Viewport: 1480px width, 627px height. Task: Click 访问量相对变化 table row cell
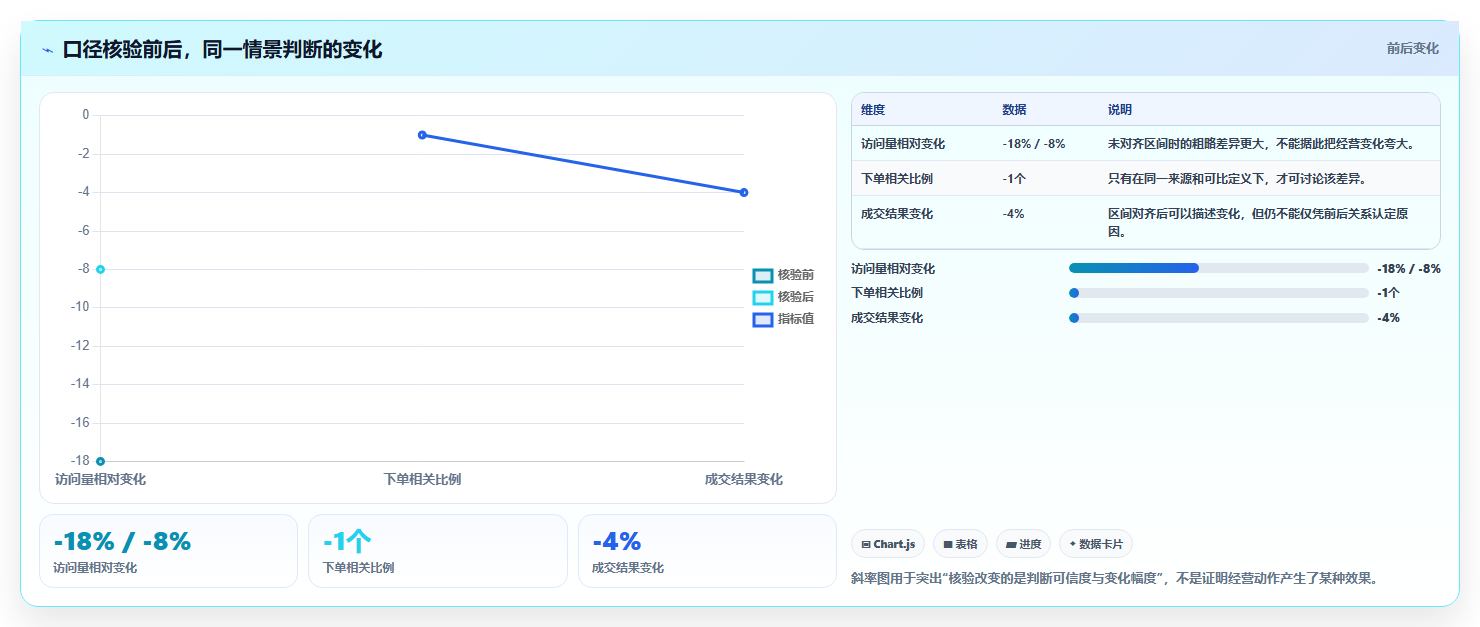[903, 144]
